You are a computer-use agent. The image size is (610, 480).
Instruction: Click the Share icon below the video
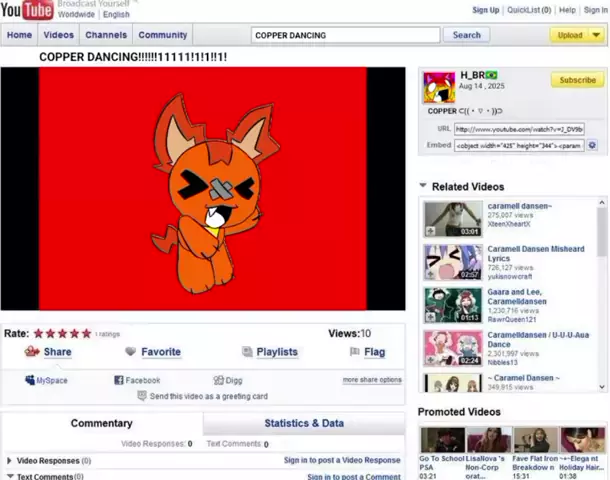pos(32,352)
